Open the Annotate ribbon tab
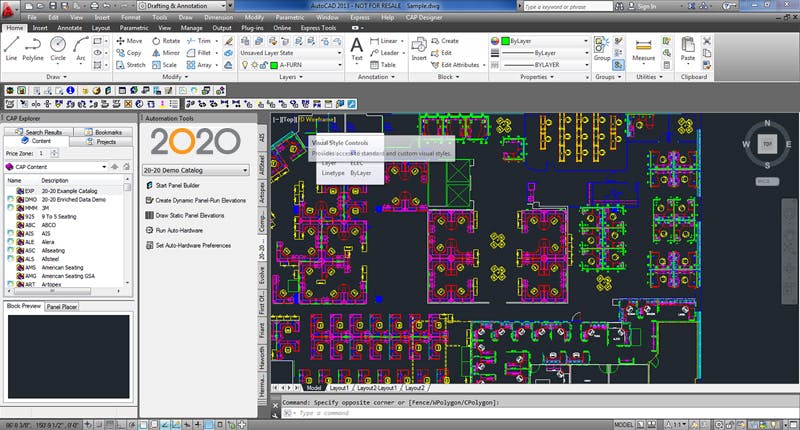 pos(72,28)
